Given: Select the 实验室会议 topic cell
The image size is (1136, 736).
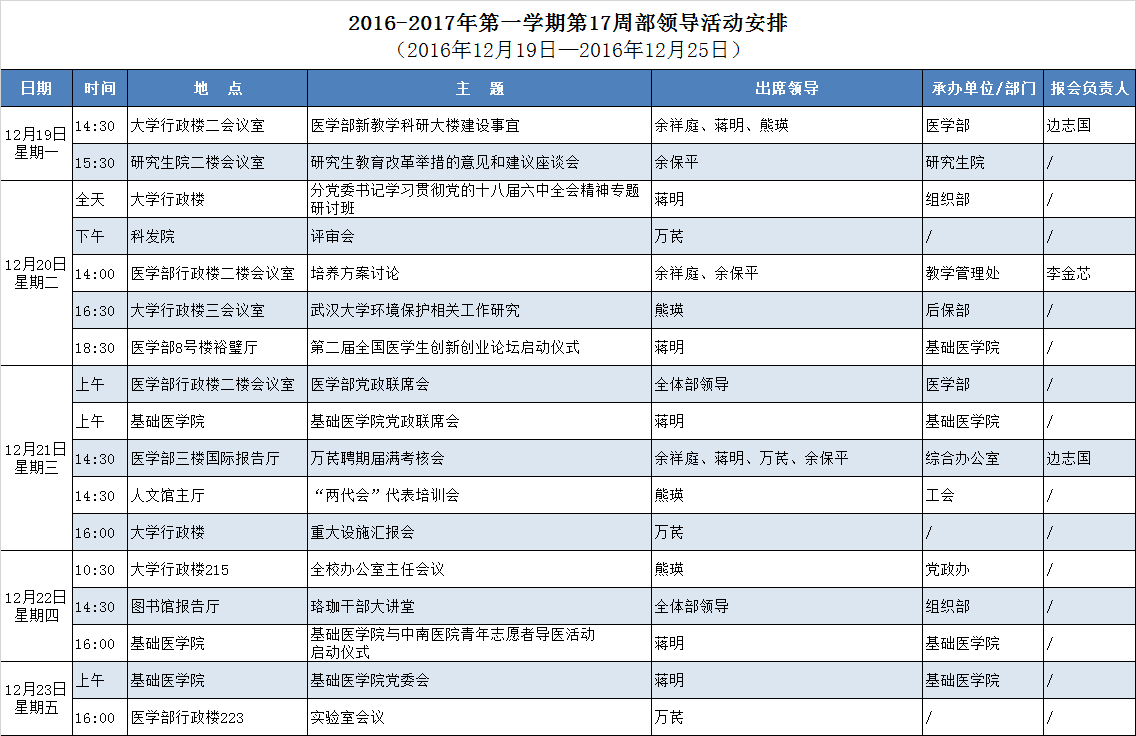Looking at the screenshot, I should 347,717.
